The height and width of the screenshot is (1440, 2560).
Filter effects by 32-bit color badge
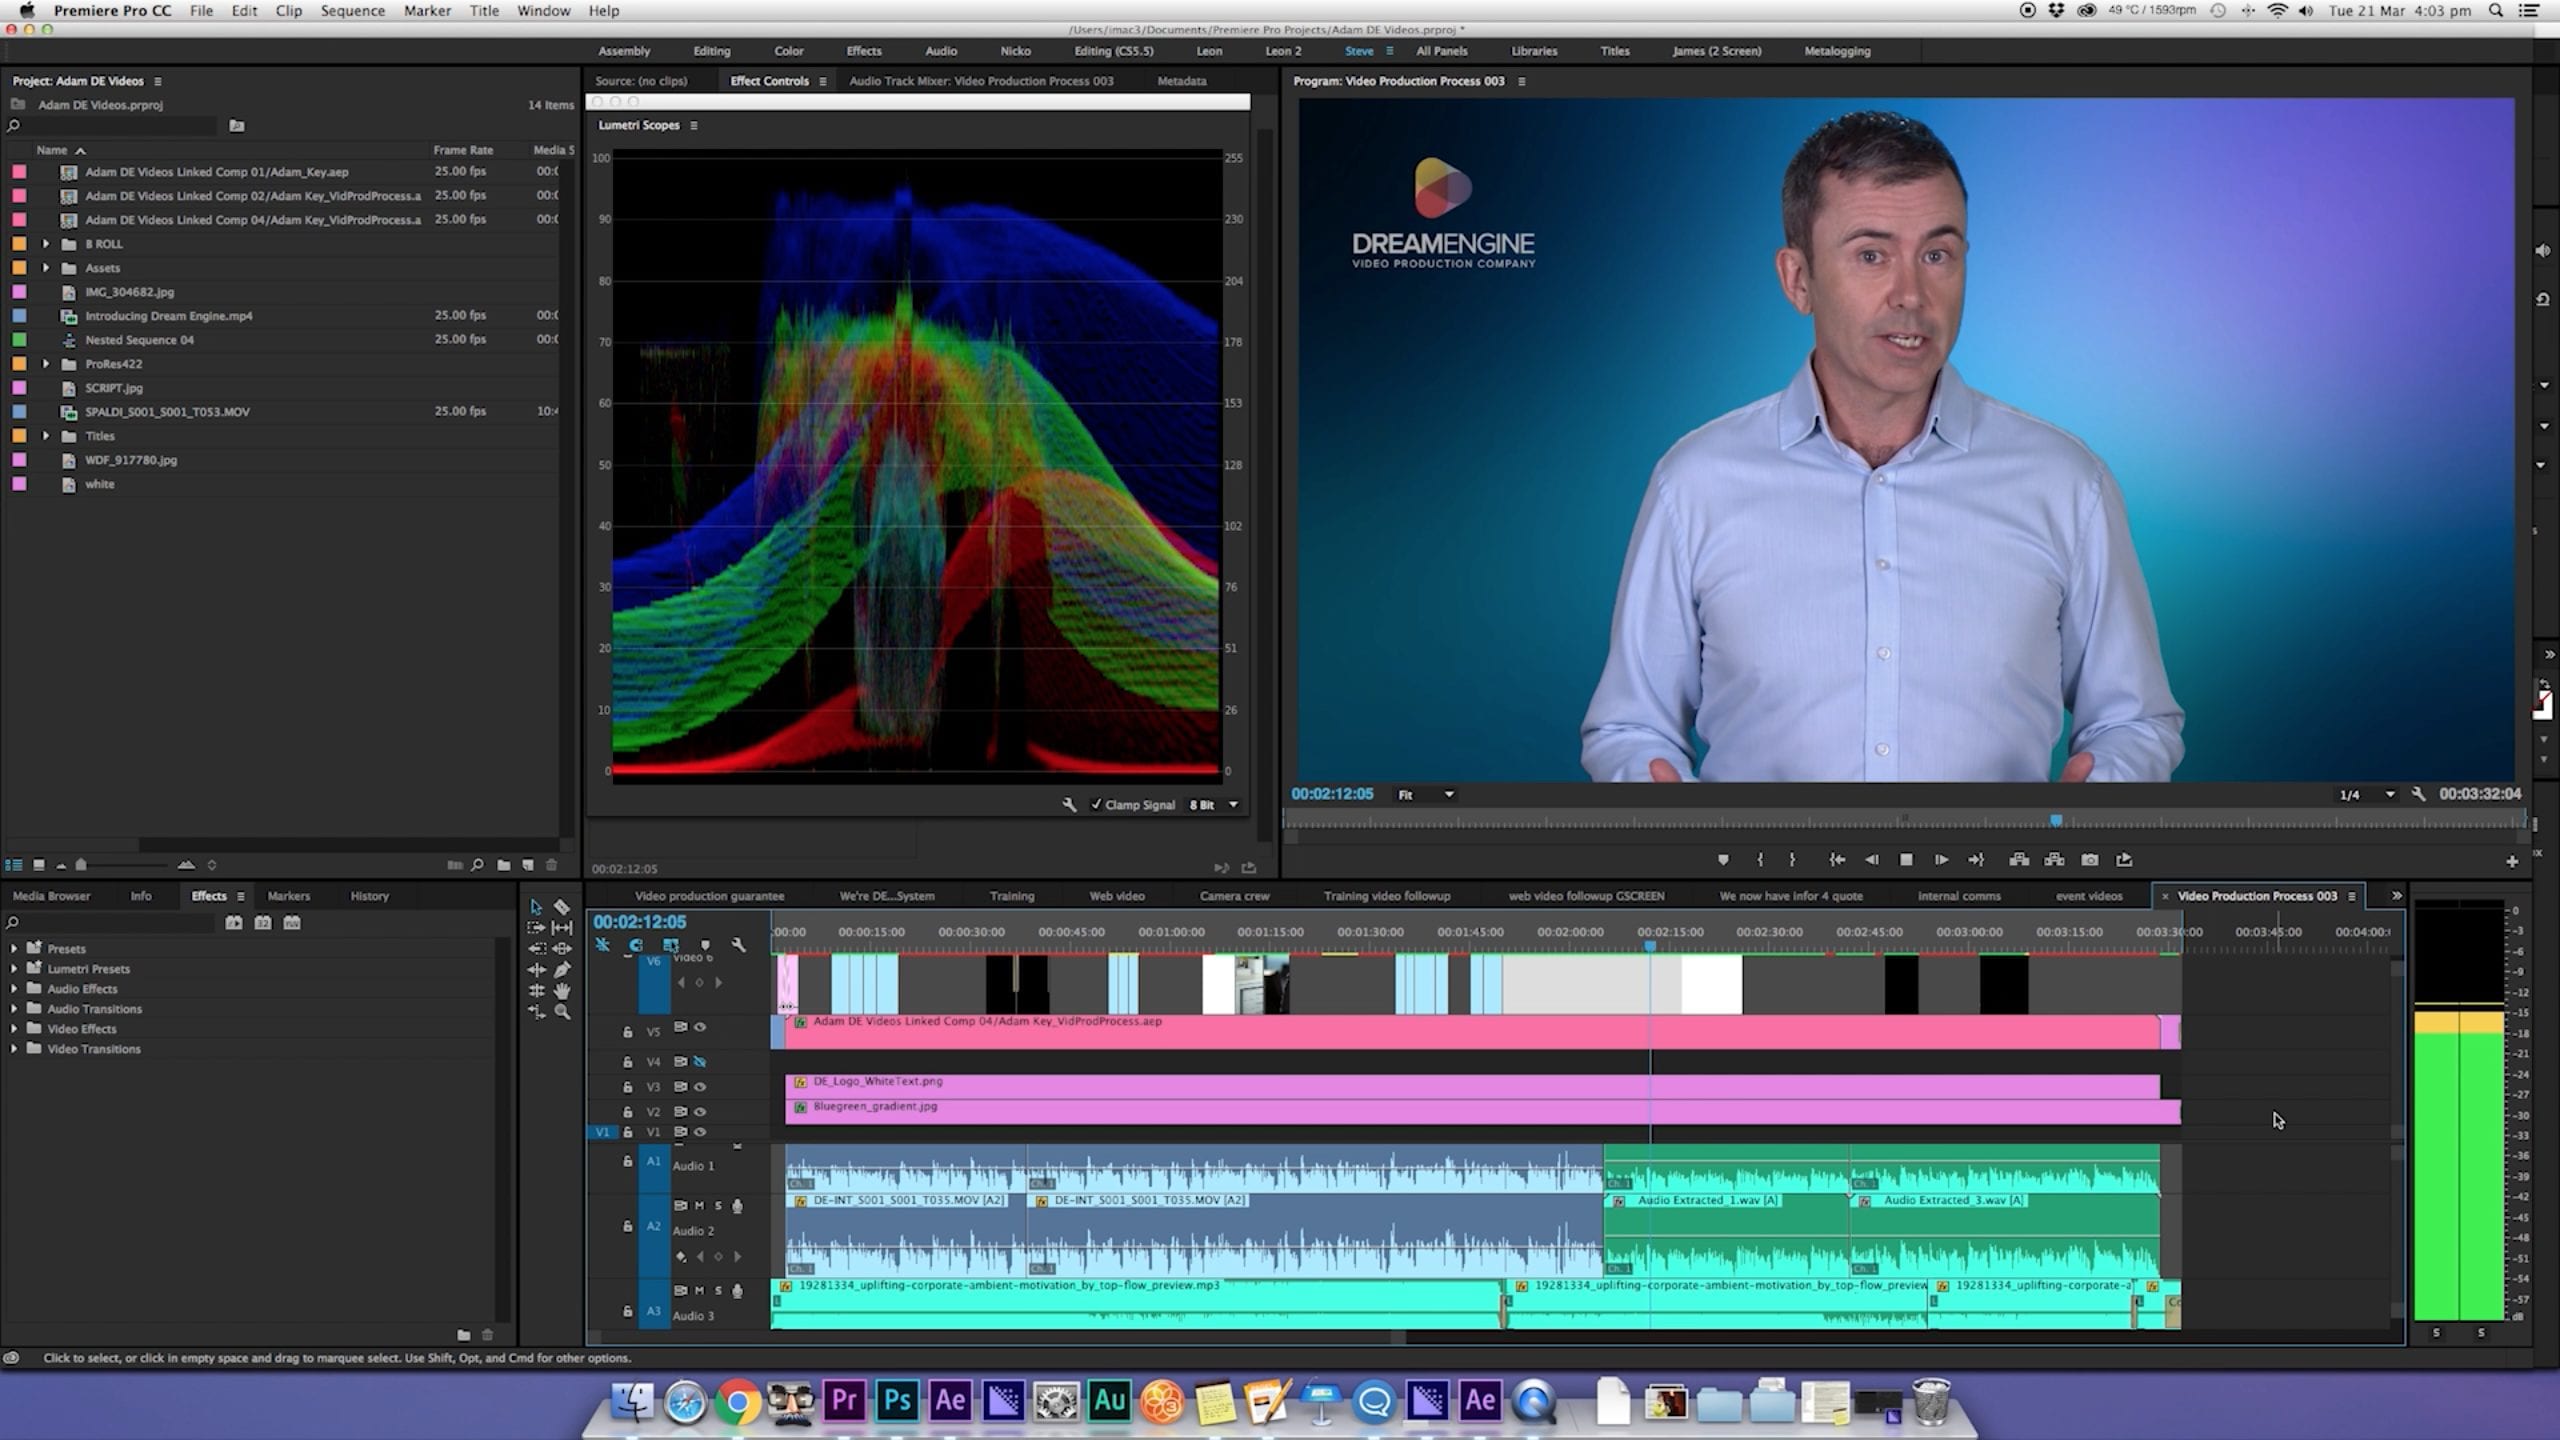(x=263, y=923)
